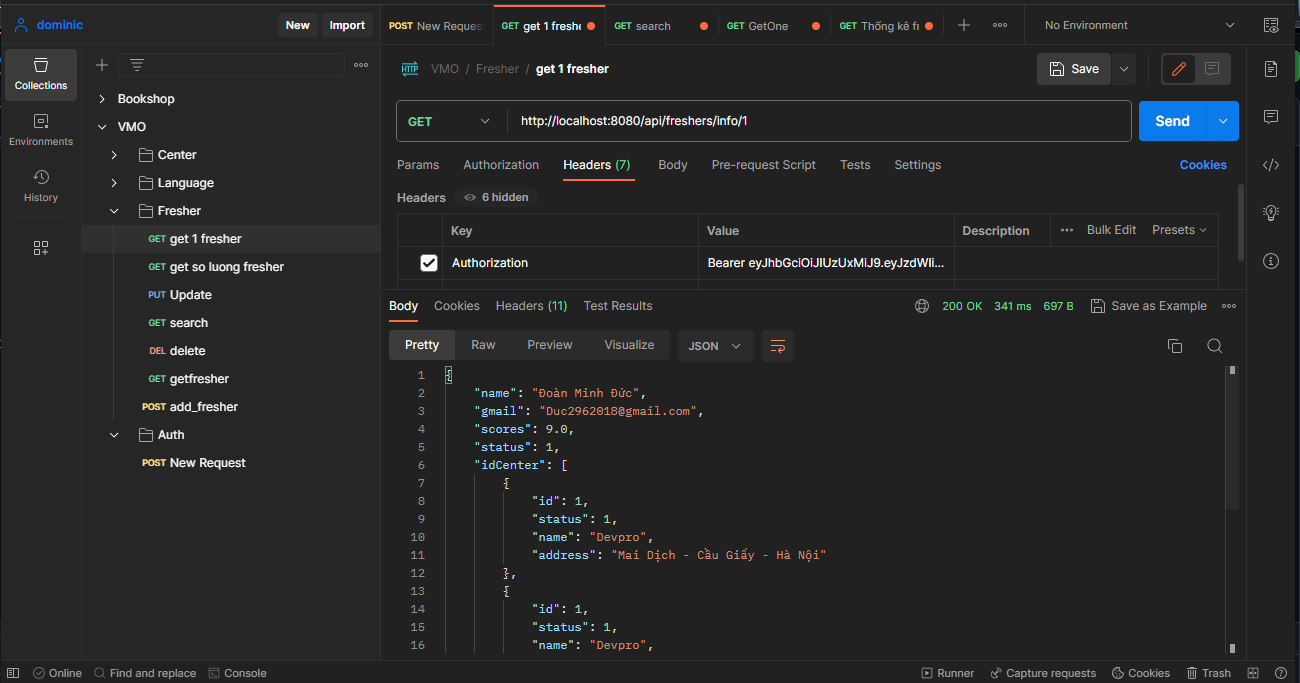This screenshot has height=683, width=1300.
Task: Show the 6 hidden headers
Action: click(496, 197)
